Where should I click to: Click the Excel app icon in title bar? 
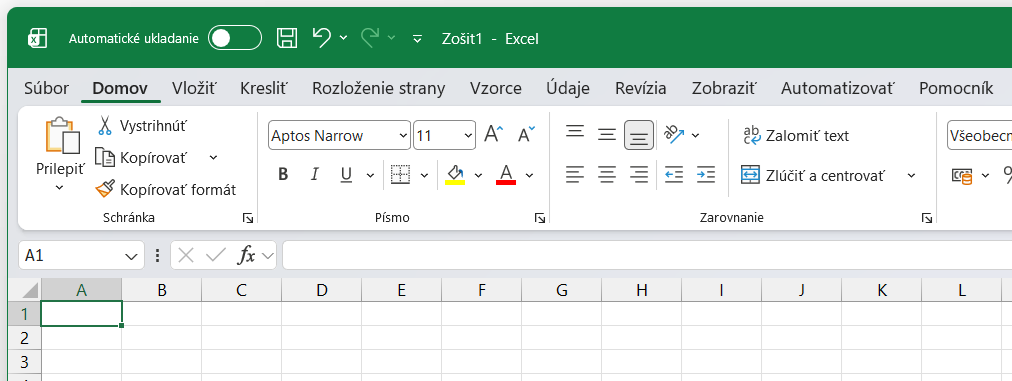37,38
